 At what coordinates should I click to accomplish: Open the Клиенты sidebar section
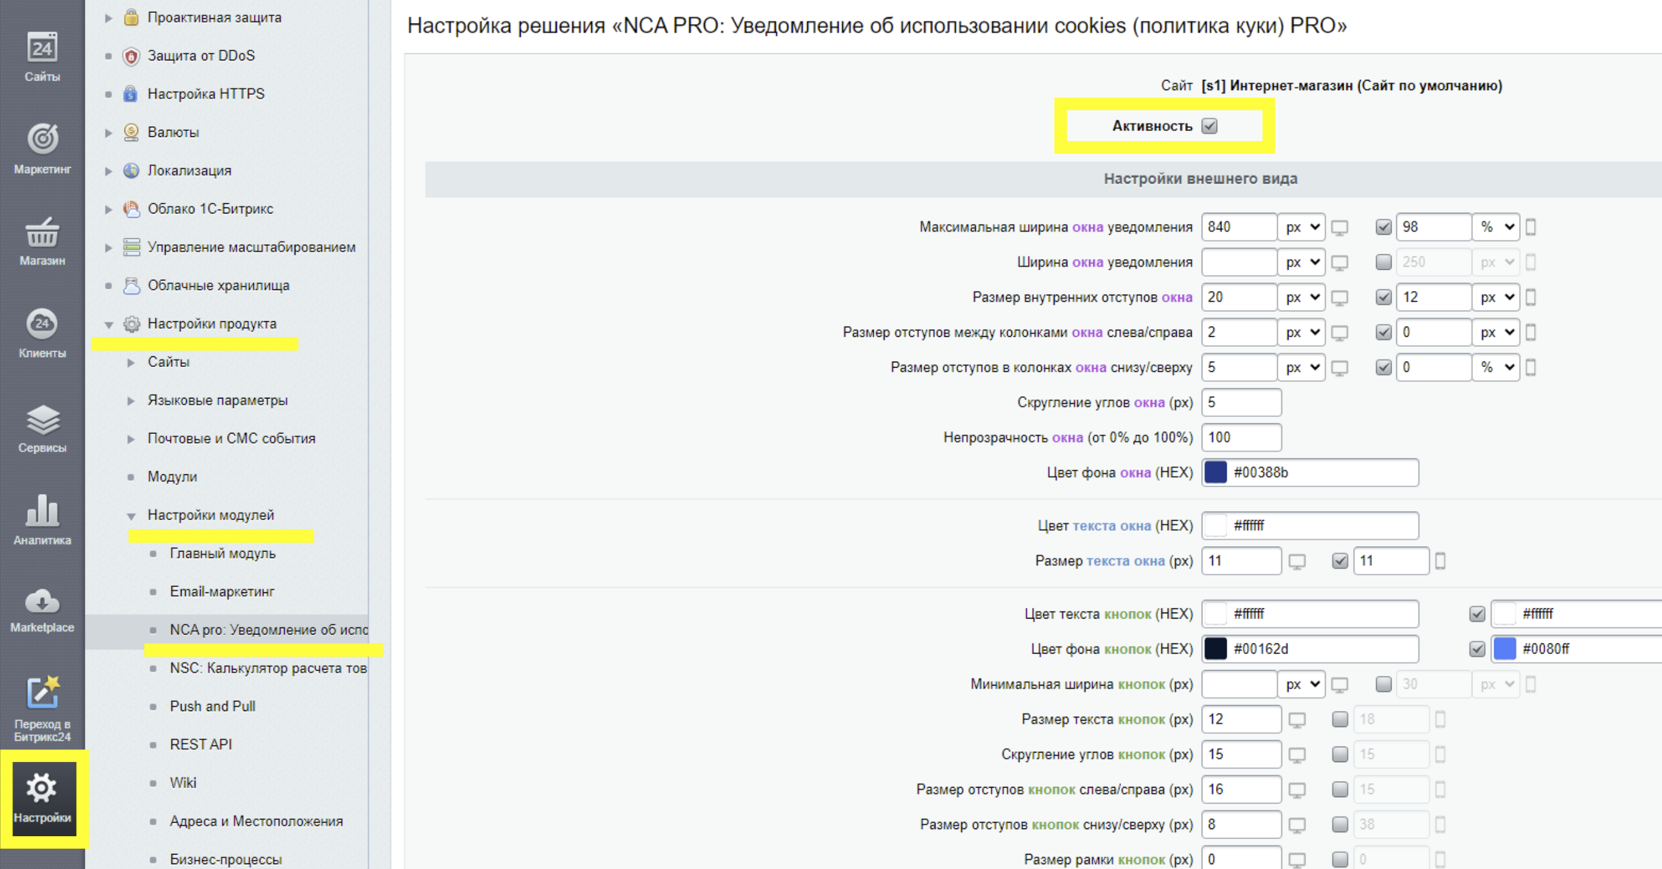click(42, 333)
